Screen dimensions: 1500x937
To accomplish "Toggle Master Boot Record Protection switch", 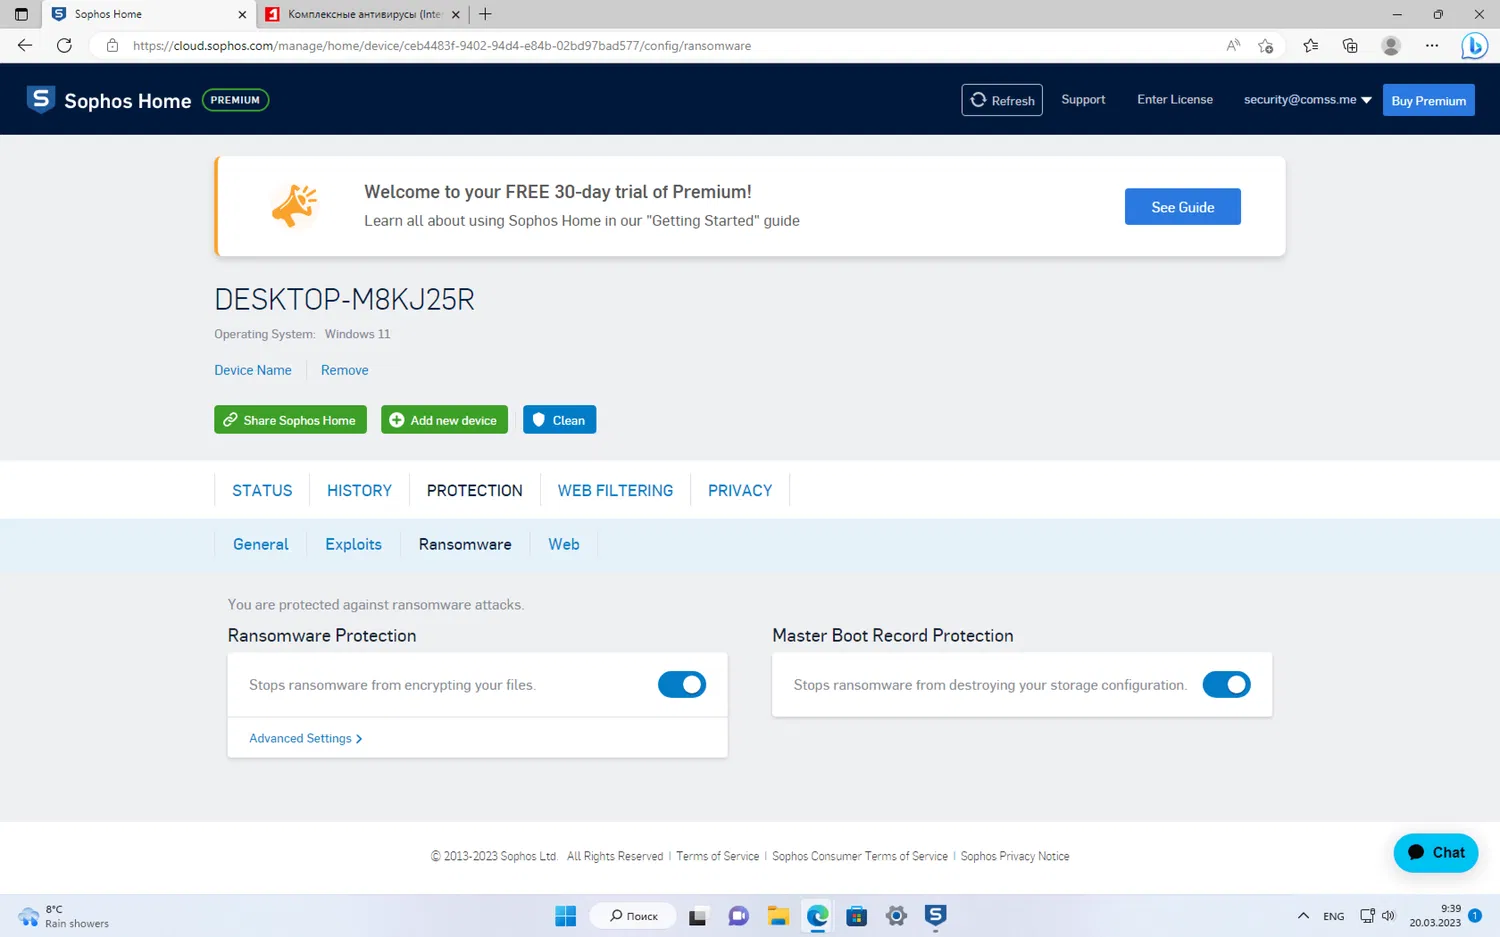I will pyautogui.click(x=1227, y=685).
